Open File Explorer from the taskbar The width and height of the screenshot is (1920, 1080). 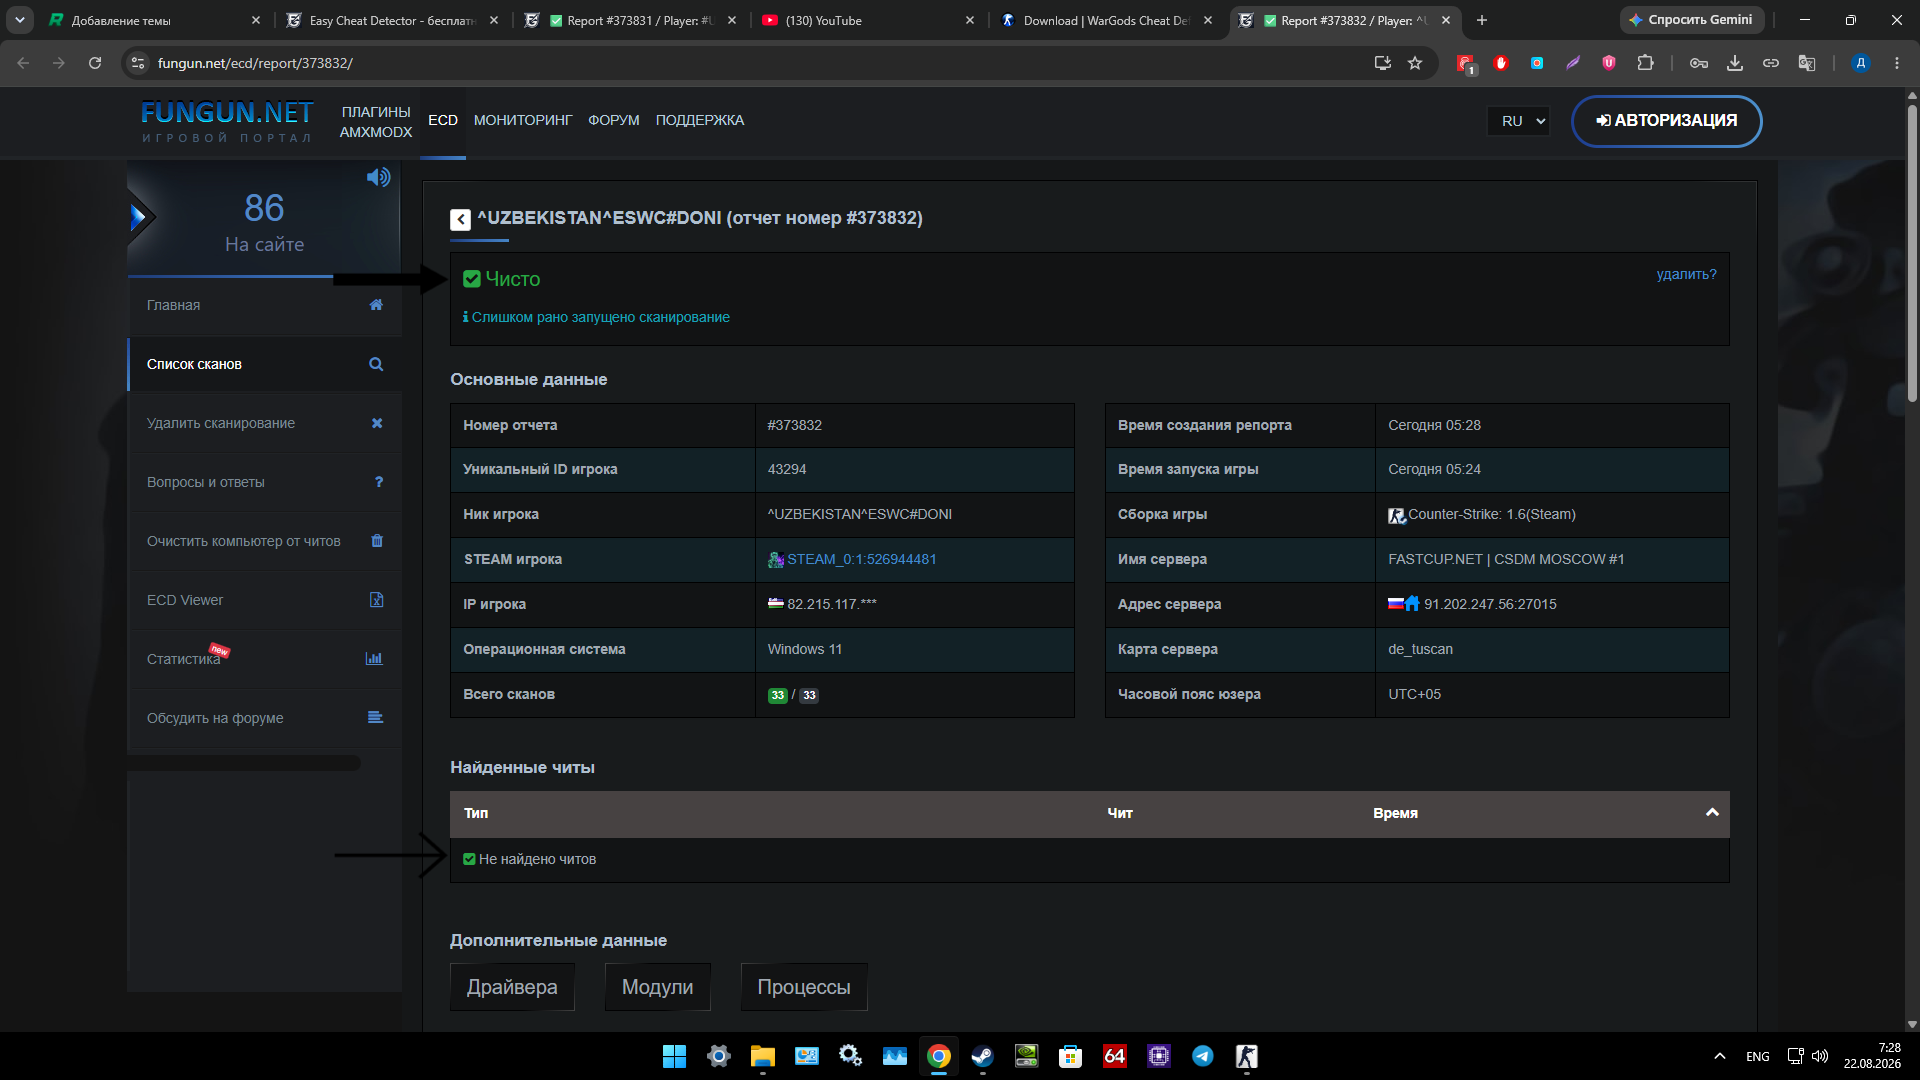(x=763, y=1056)
